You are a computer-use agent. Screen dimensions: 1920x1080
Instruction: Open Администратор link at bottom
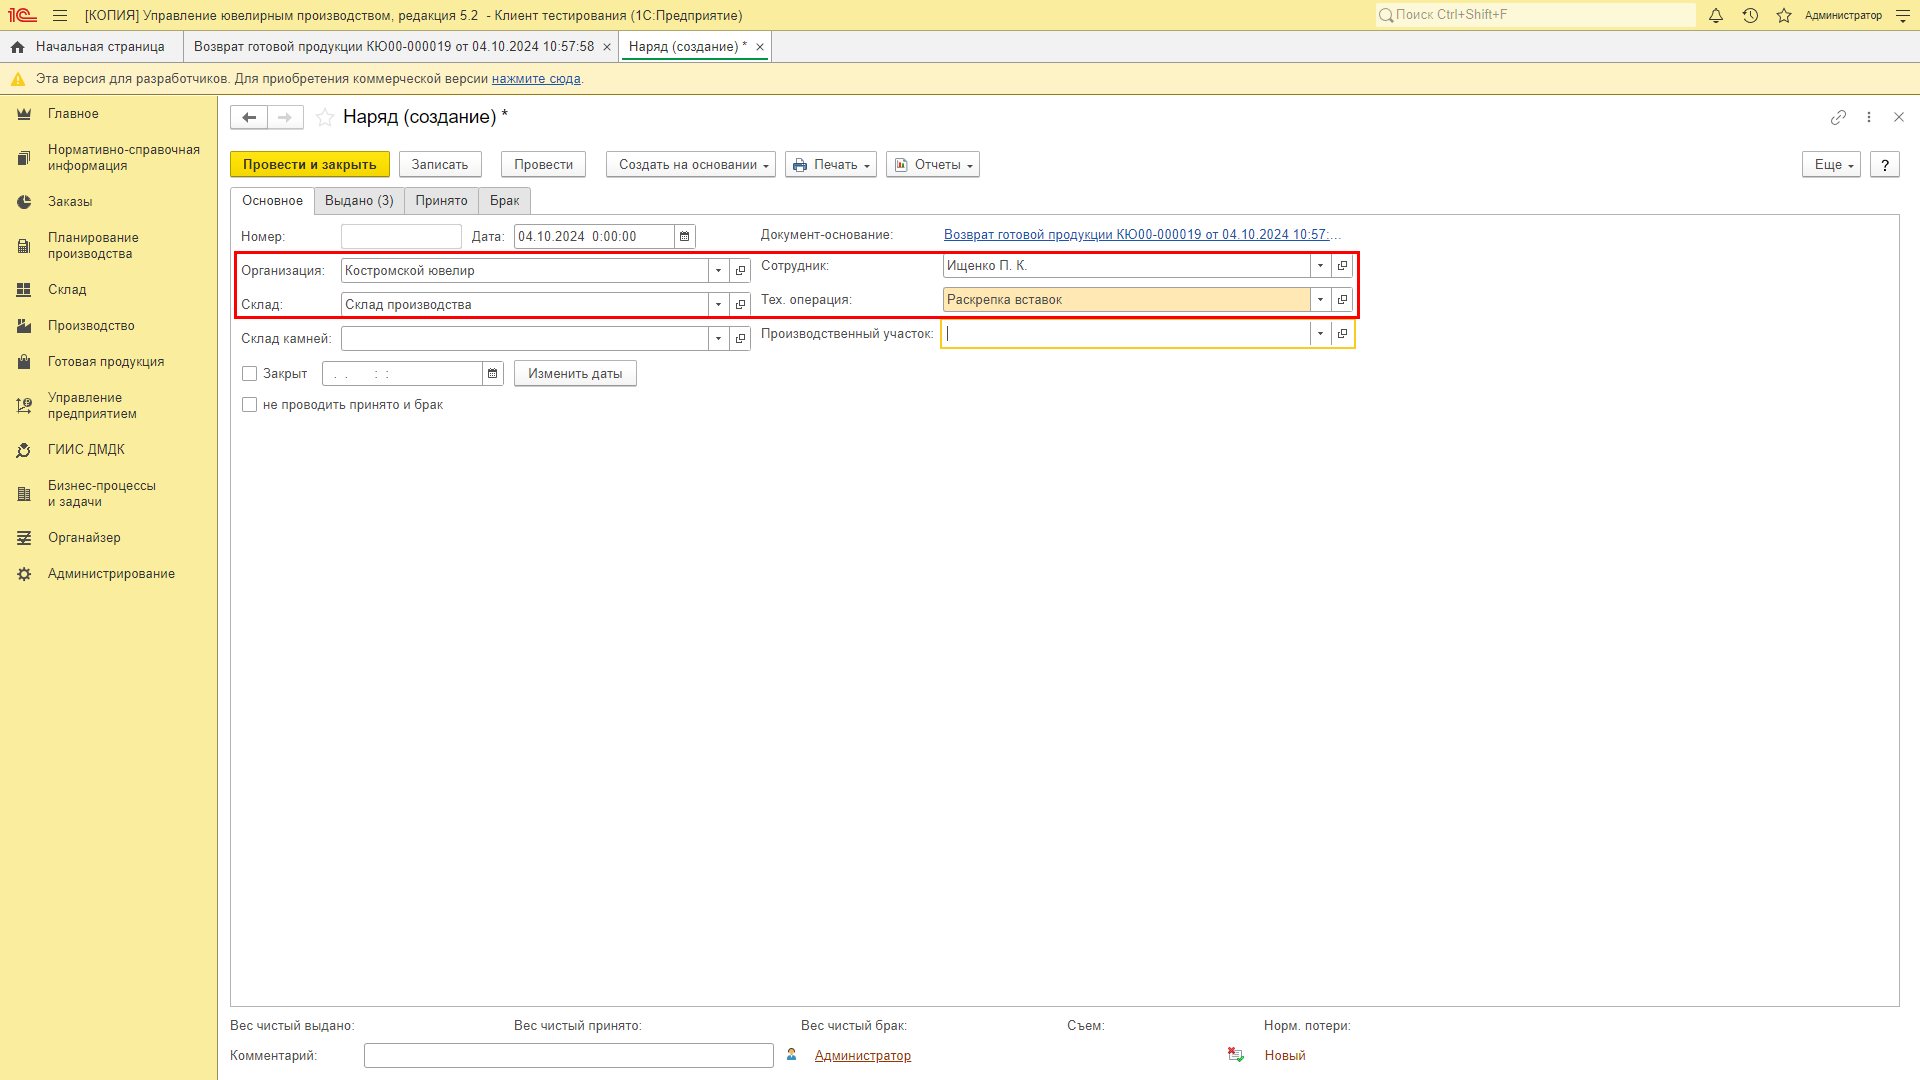(863, 1056)
